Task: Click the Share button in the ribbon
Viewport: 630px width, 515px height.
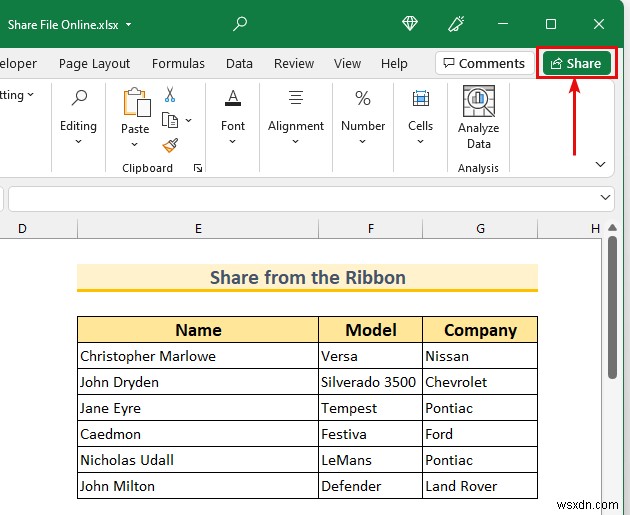Action: (x=576, y=63)
